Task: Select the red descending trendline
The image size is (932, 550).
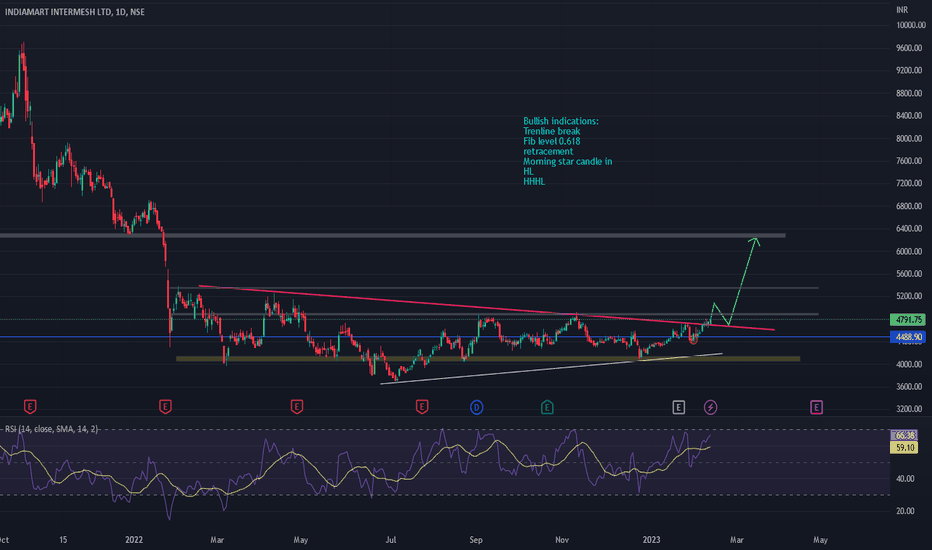Action: pyautogui.click(x=486, y=307)
